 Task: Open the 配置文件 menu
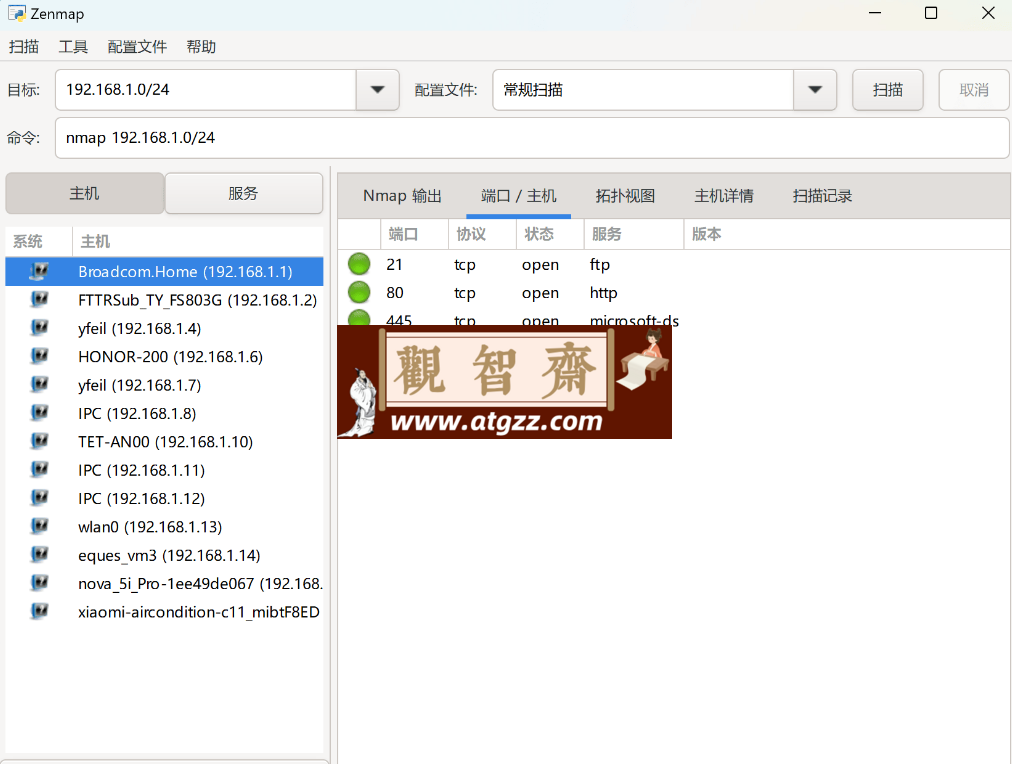(x=137, y=47)
